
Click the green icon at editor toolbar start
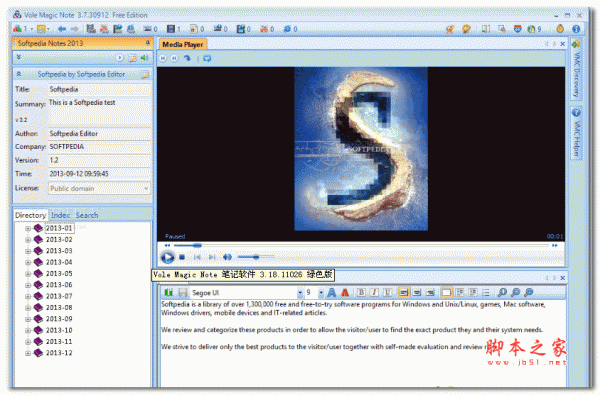tap(168, 293)
